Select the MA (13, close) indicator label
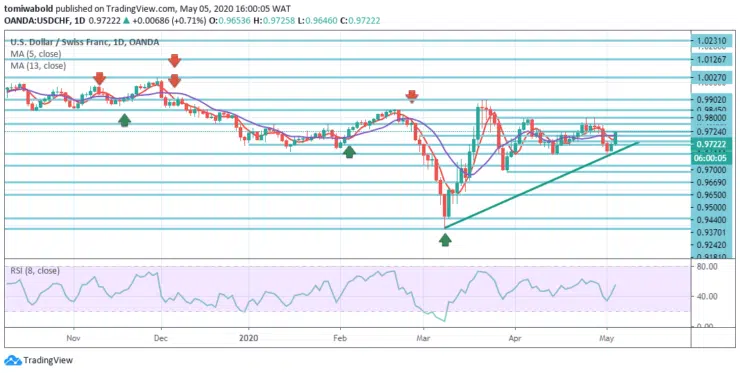 [x=38, y=66]
